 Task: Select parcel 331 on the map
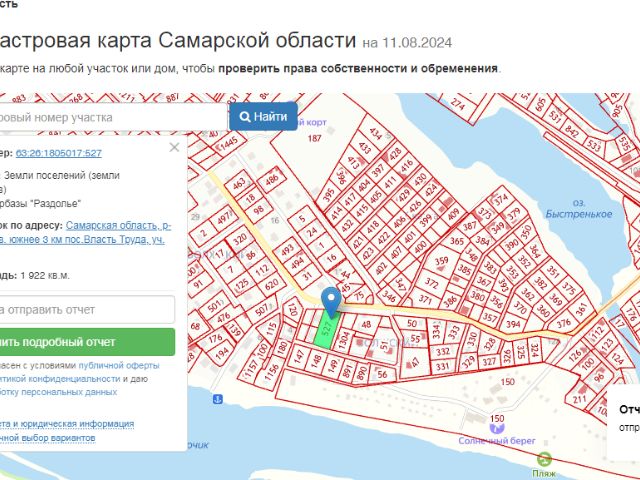point(442,367)
